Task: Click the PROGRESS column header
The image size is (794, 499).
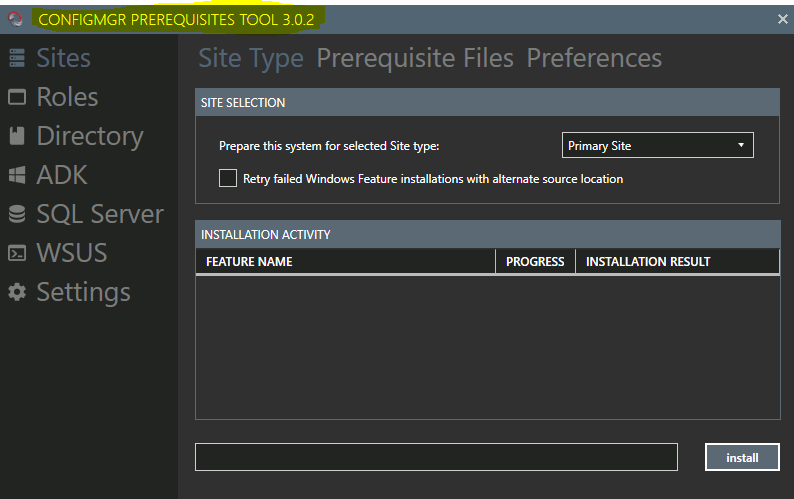Action: coord(535,261)
